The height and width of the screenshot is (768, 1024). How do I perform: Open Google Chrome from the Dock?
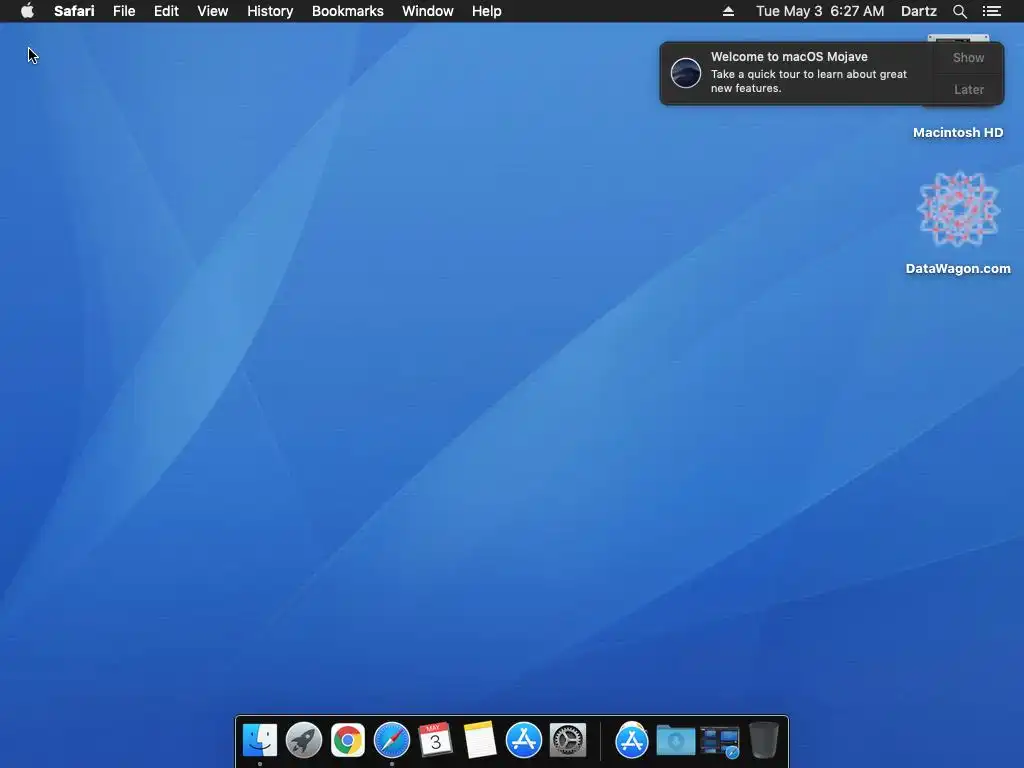coord(347,740)
